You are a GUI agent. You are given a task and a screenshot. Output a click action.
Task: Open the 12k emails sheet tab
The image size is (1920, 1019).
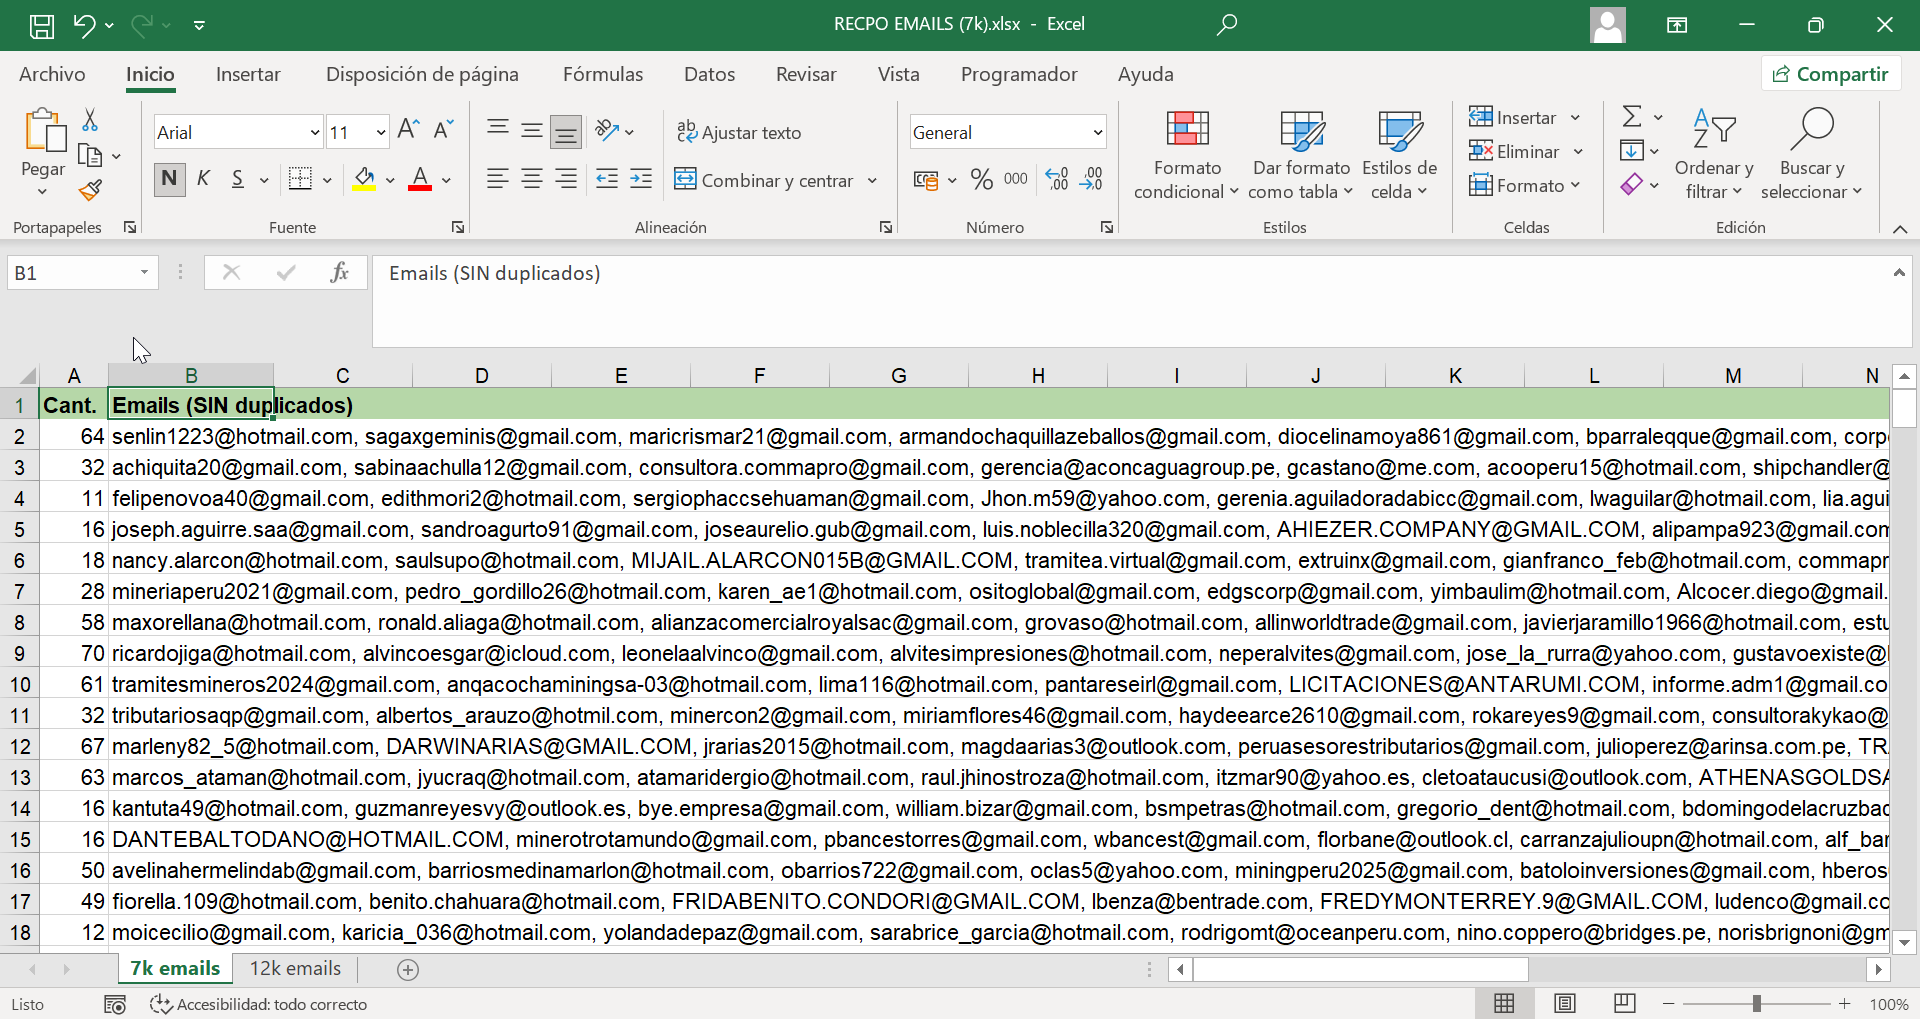294,967
